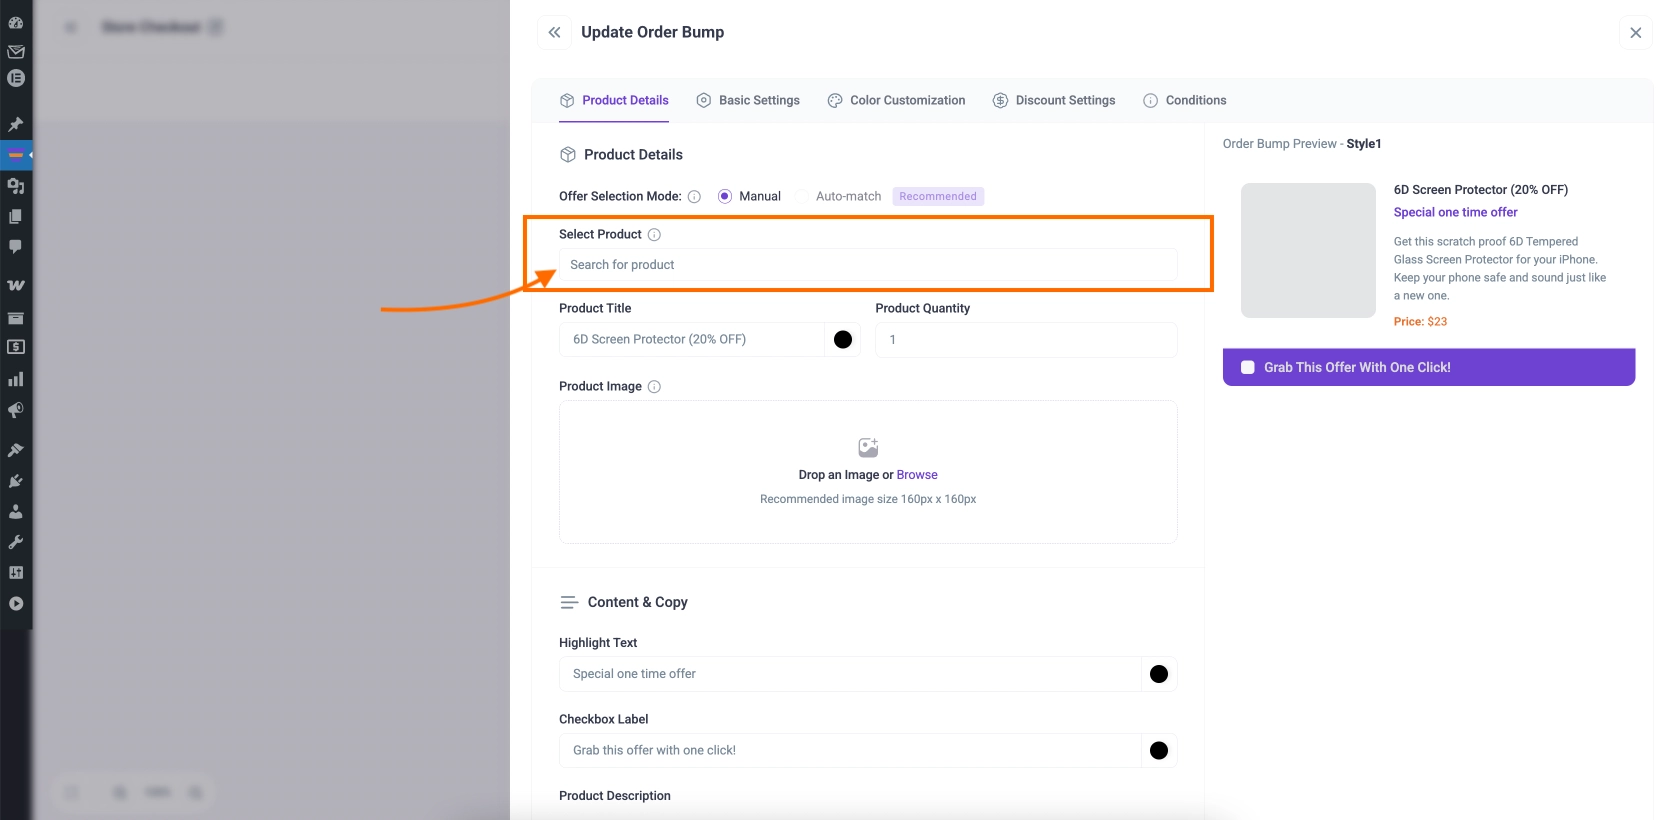Click the Product Image drop zone
The image size is (1670, 820).
(868, 472)
